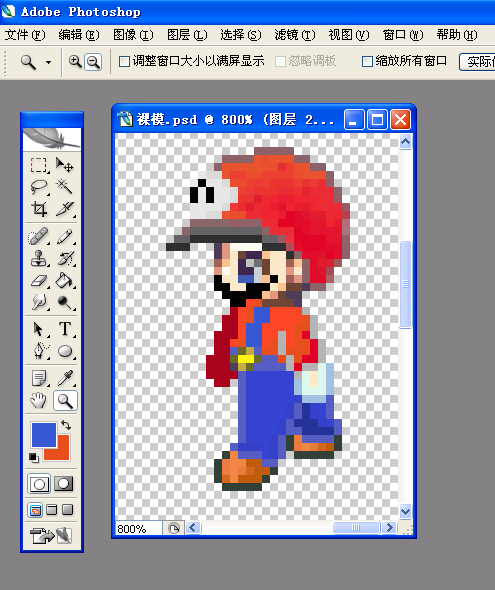Open the 图层(L) menu
Image resolution: width=495 pixels, height=590 pixels.
tap(187, 35)
